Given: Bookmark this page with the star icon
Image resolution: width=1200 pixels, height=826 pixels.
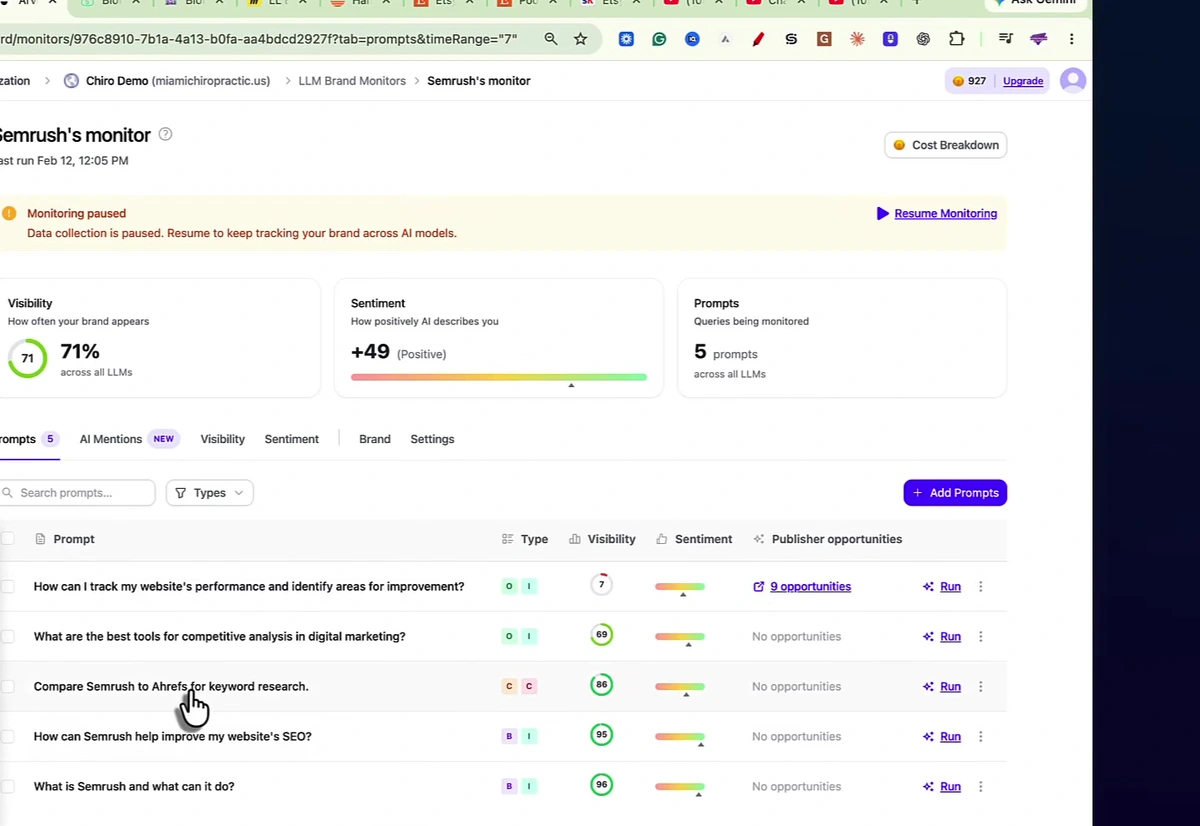Looking at the screenshot, I should click(x=580, y=39).
